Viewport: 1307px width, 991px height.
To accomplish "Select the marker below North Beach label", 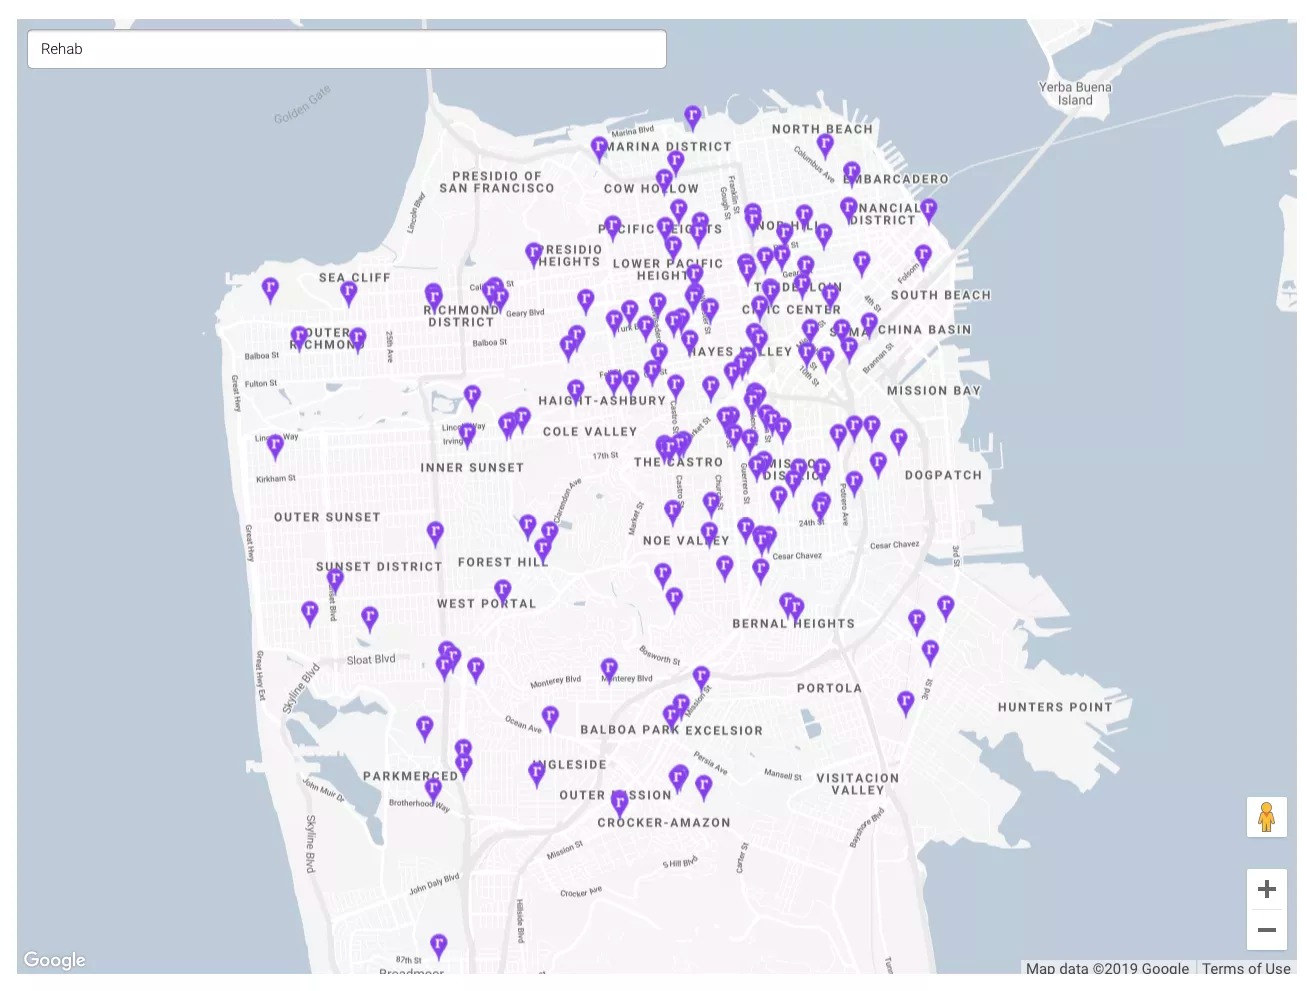I will click(x=825, y=145).
